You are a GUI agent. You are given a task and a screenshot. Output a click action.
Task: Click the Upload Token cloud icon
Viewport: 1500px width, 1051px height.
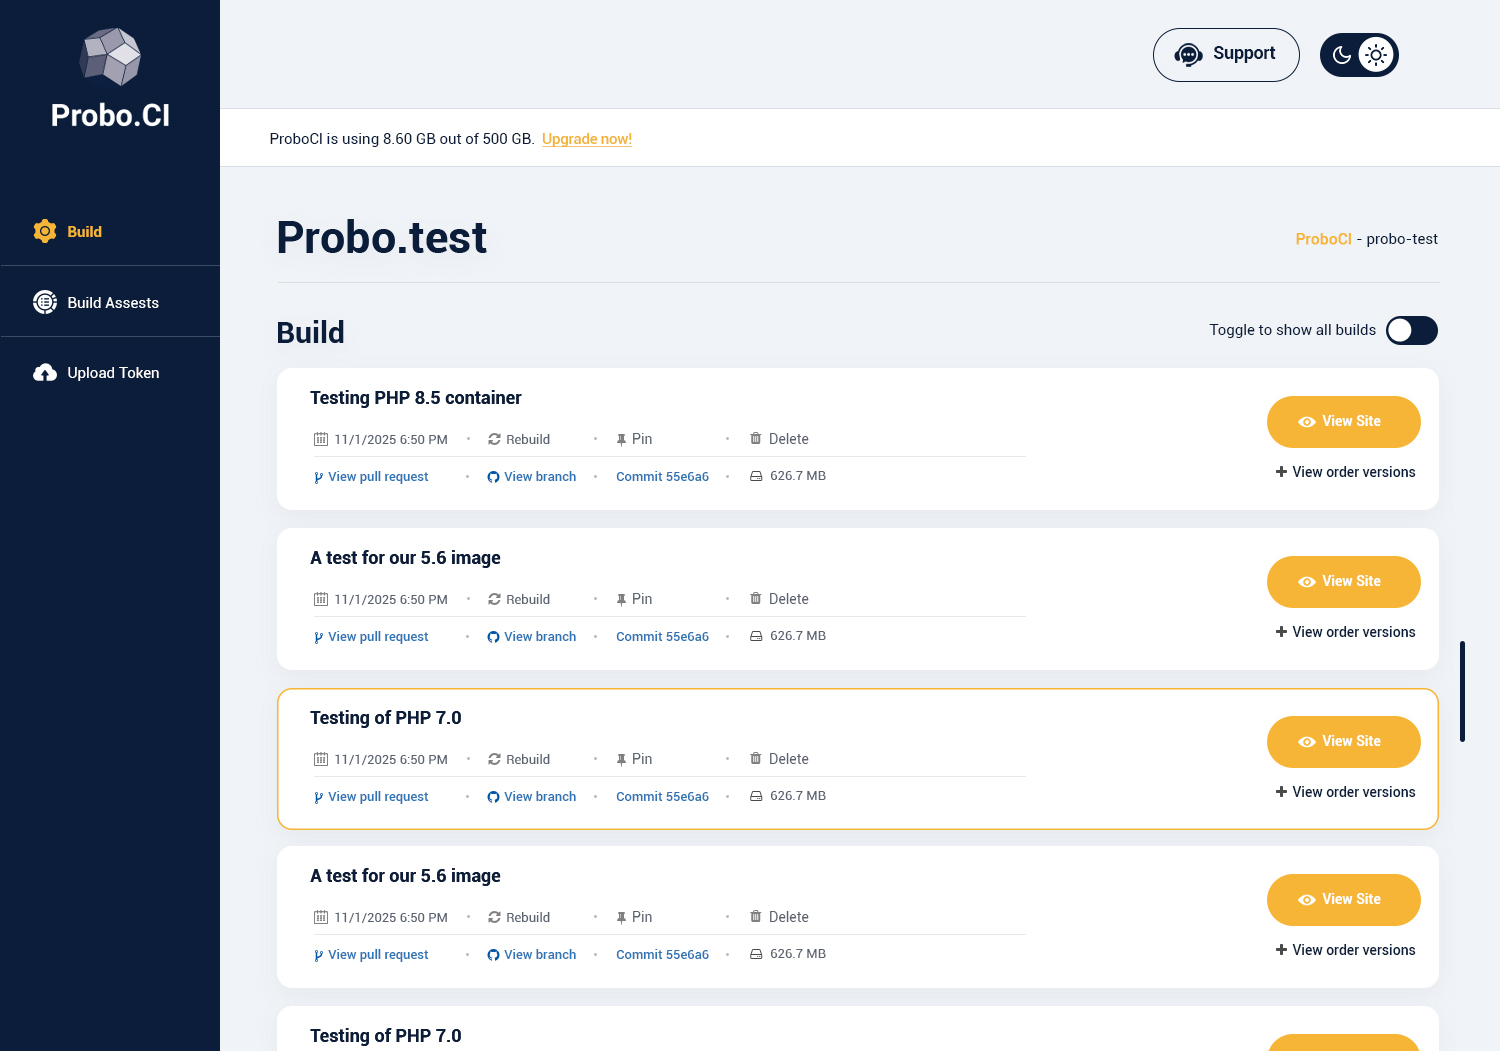(x=45, y=373)
